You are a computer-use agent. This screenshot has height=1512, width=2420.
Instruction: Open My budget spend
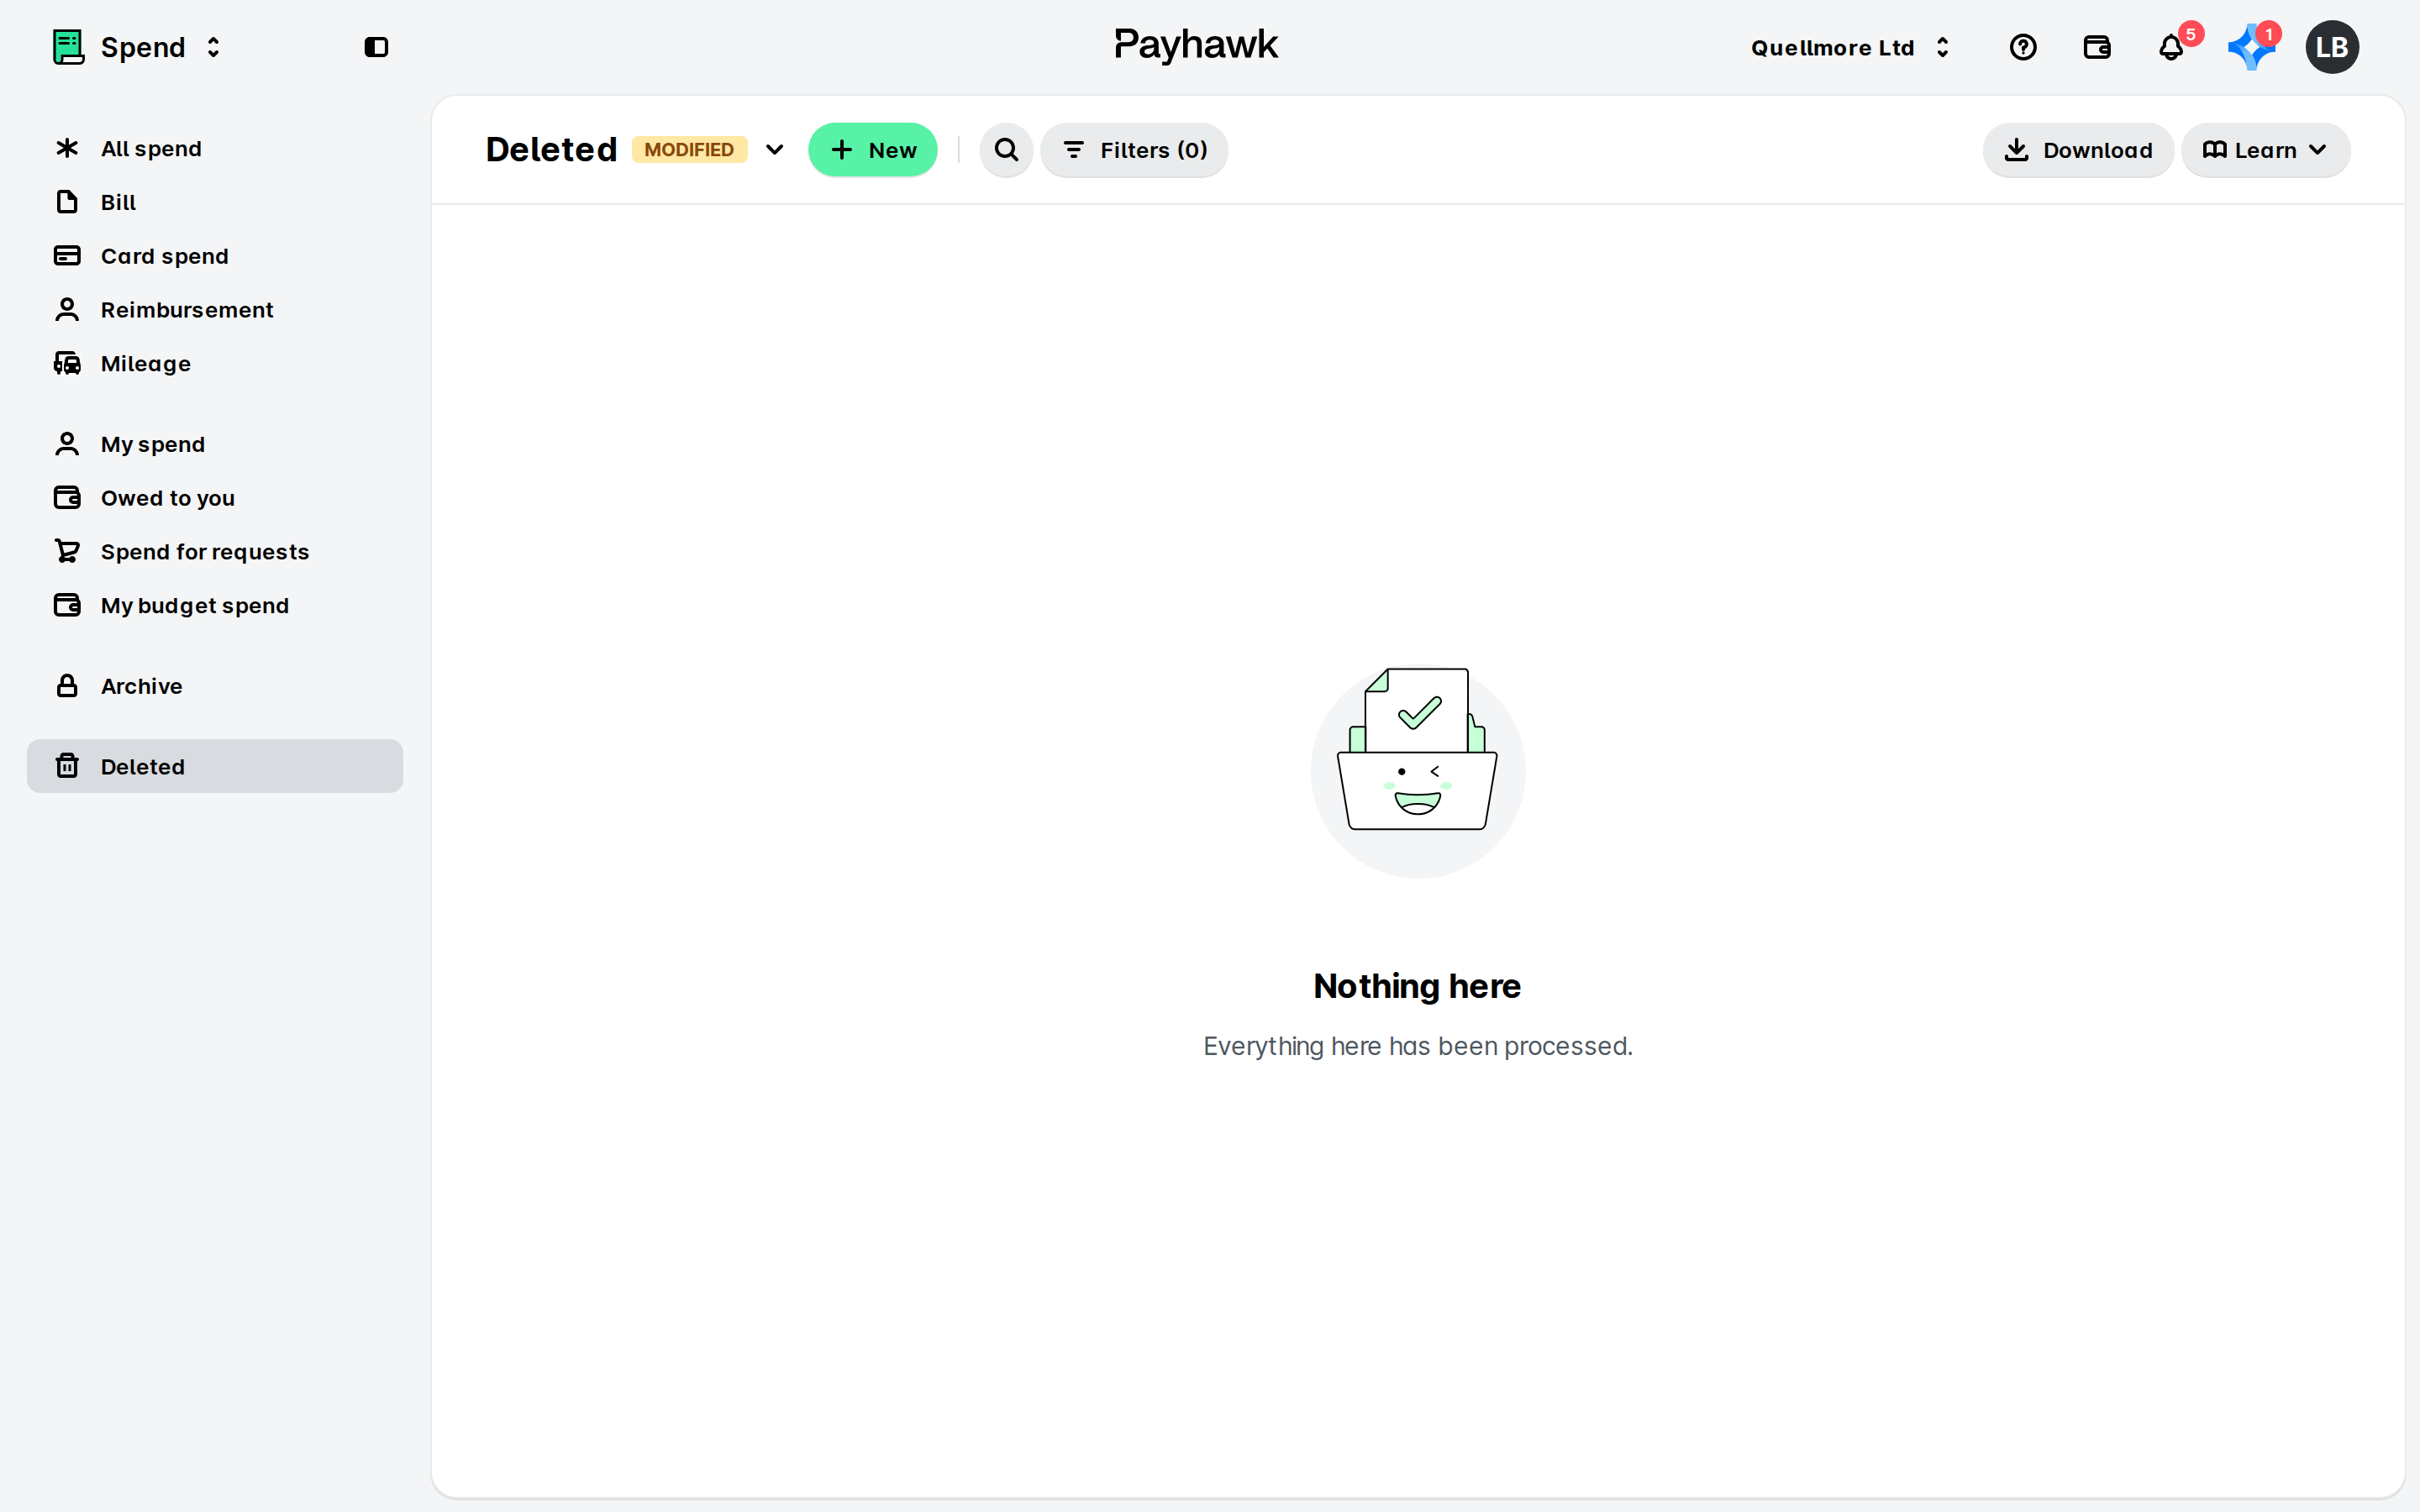point(215,605)
